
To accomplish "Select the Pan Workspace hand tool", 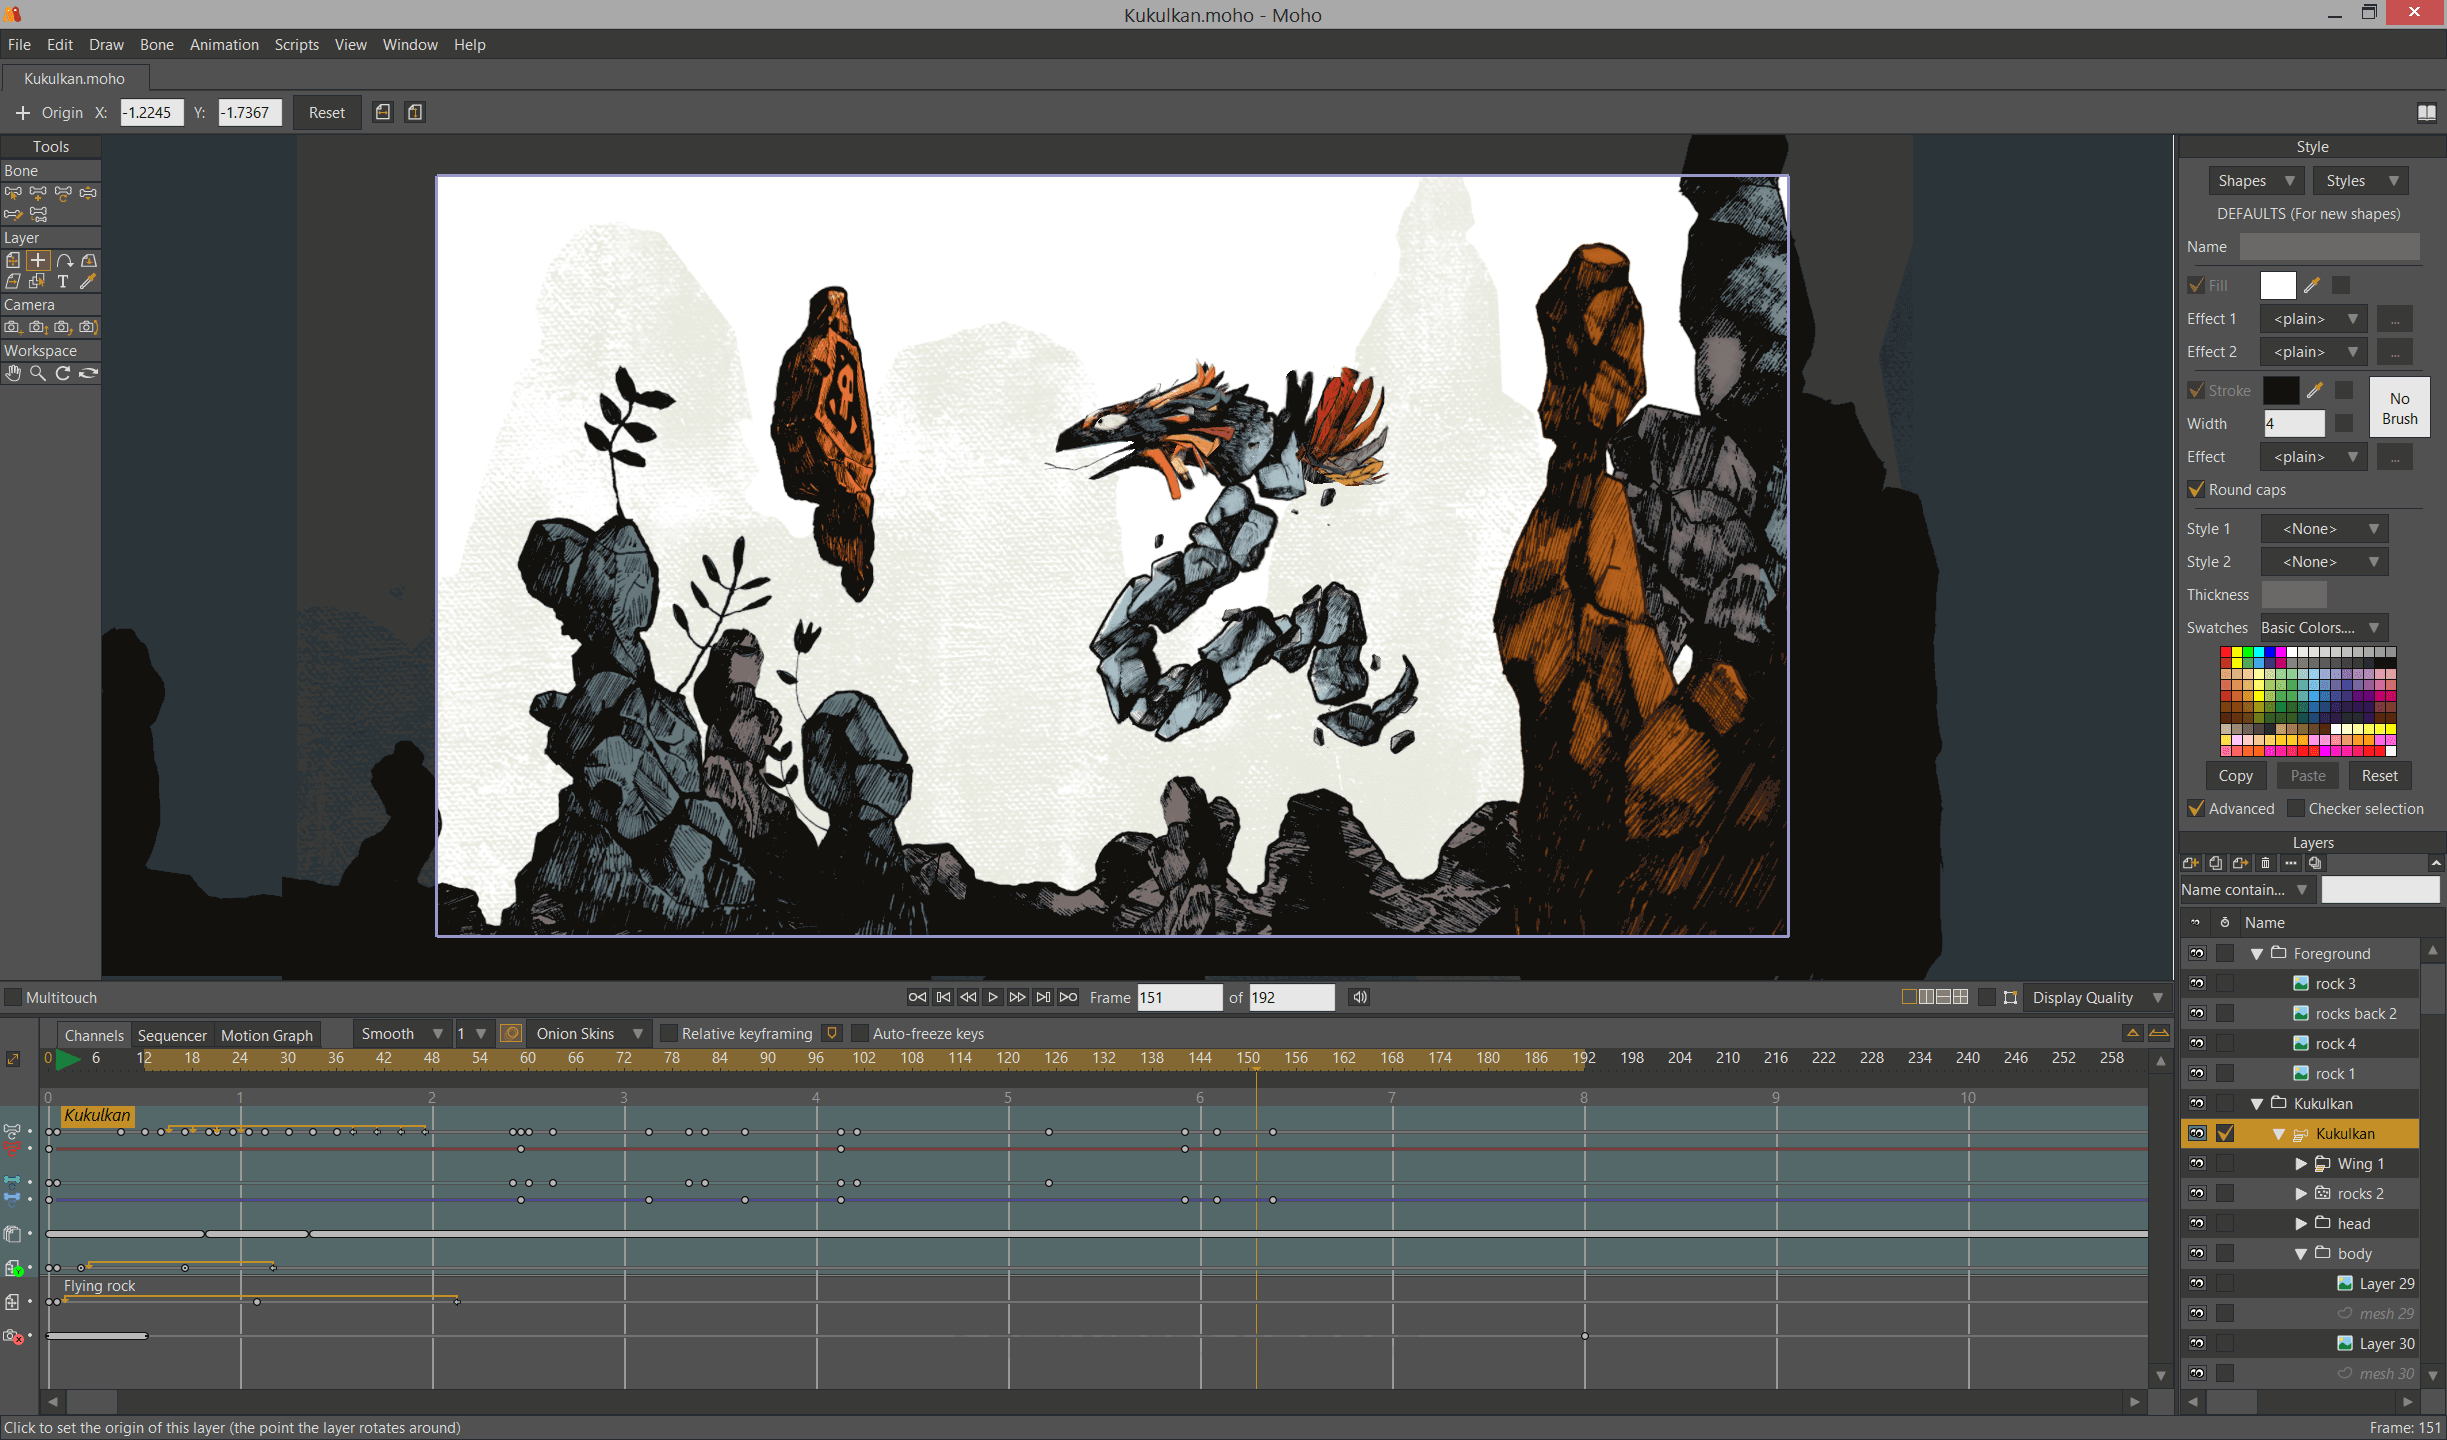I will [x=13, y=373].
